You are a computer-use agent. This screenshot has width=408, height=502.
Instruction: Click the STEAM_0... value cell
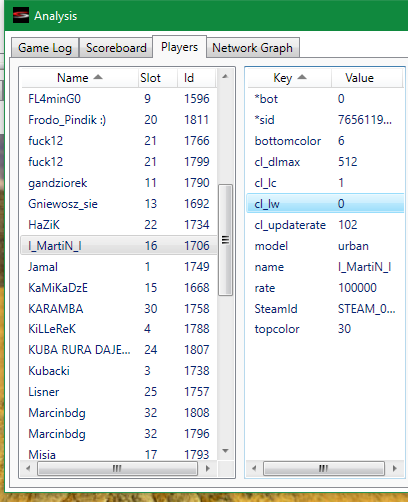[367, 309]
